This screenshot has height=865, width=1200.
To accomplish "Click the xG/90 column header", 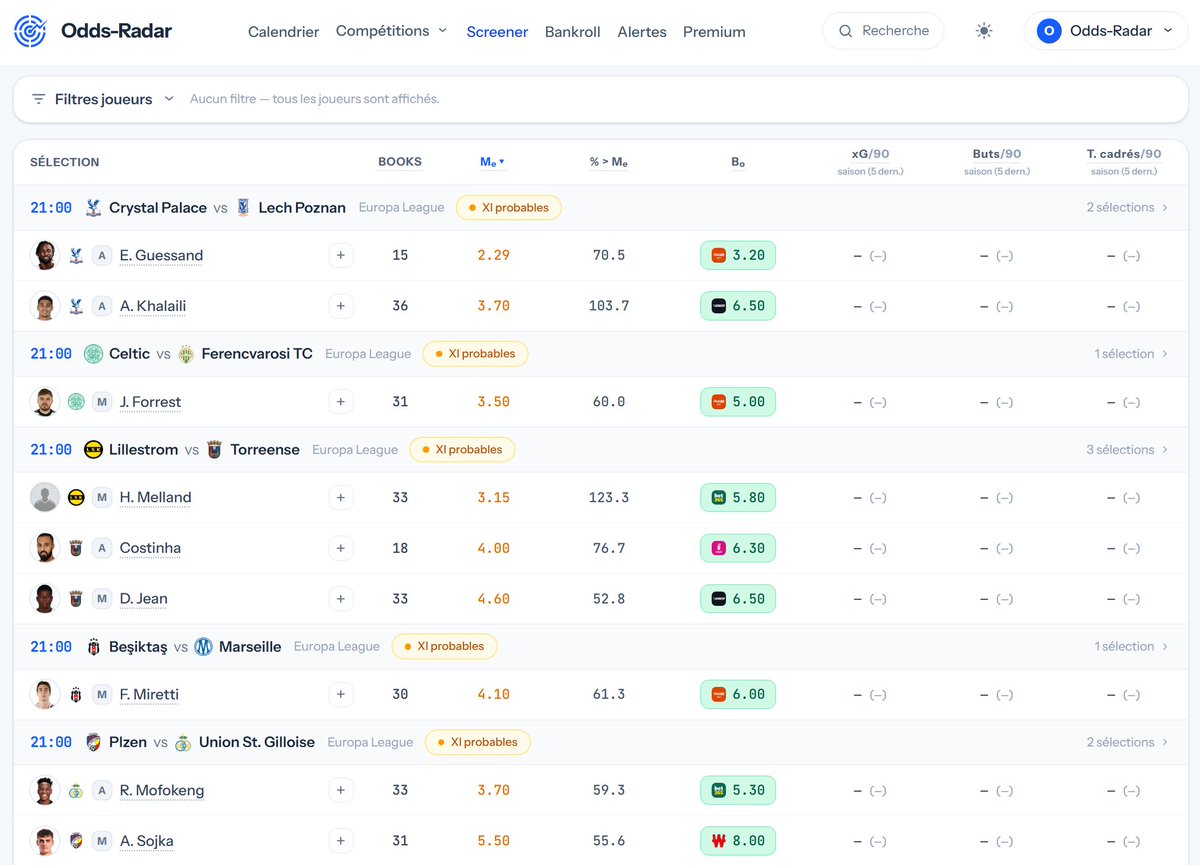I will (x=870, y=154).
